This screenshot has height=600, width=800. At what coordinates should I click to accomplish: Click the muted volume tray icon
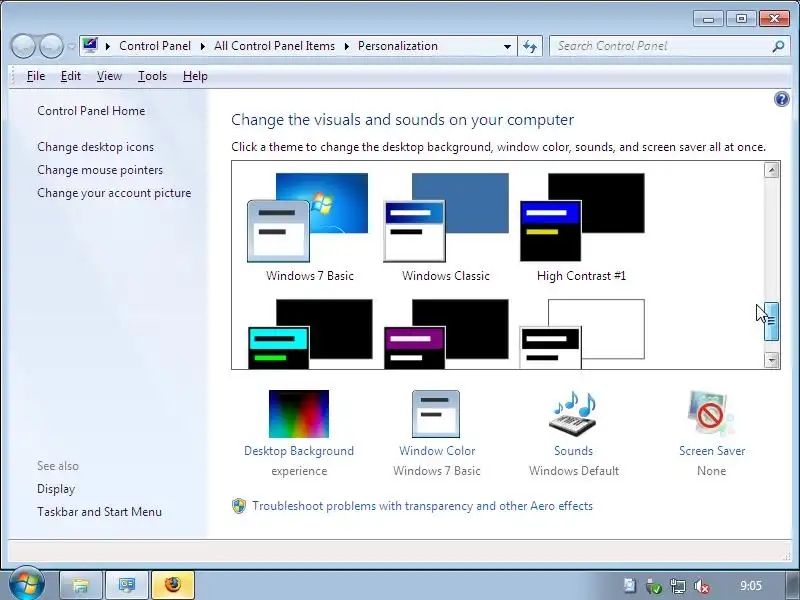(702, 586)
